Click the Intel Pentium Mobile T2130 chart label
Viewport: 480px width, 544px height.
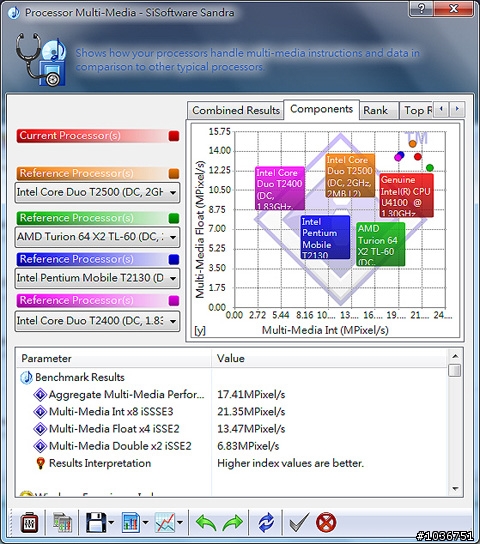325,237
